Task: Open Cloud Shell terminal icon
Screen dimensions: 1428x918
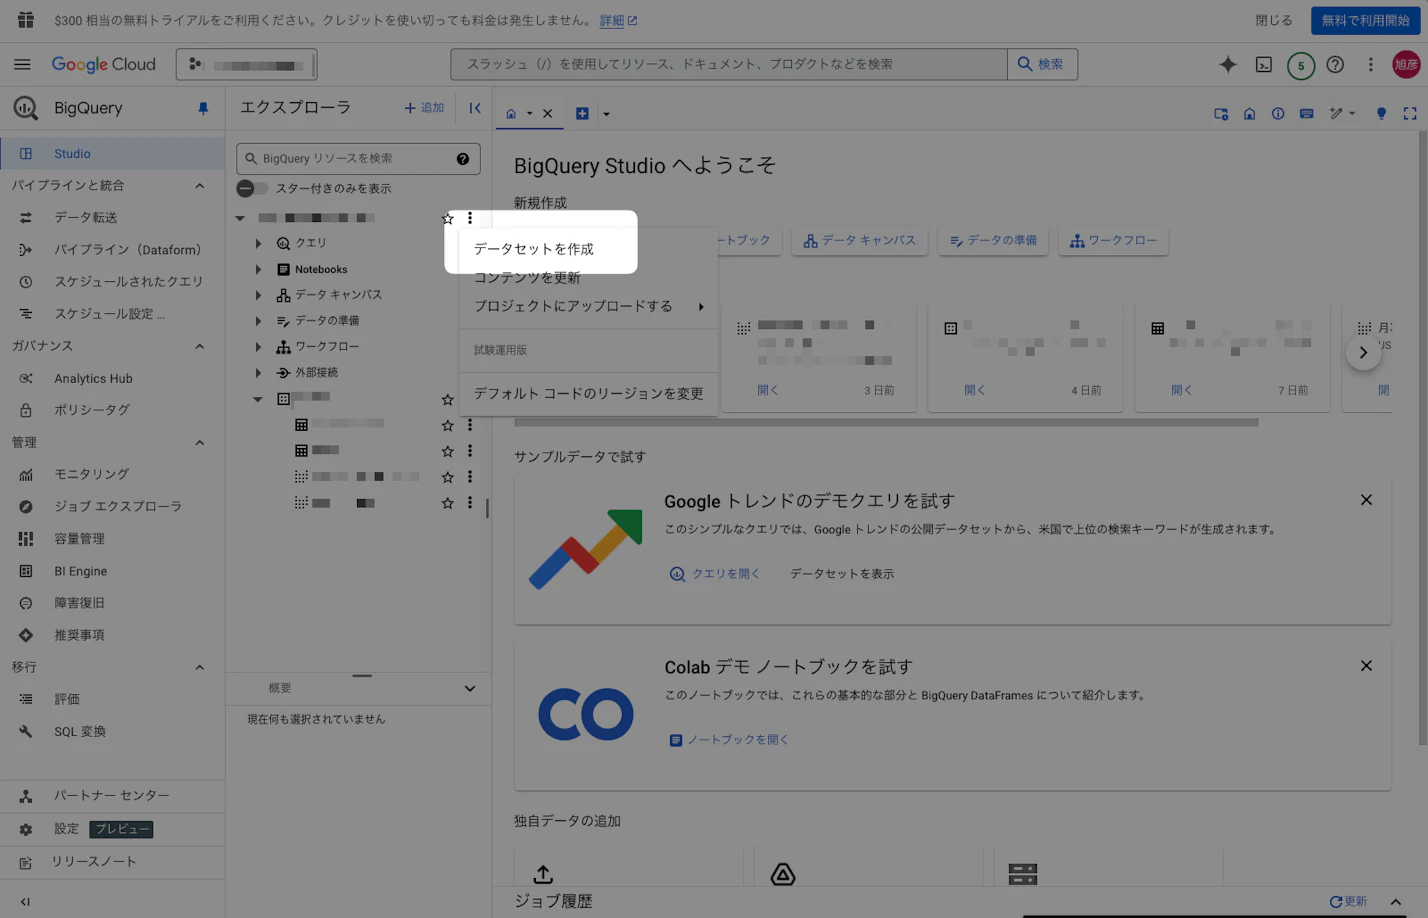Action: 1264,65
